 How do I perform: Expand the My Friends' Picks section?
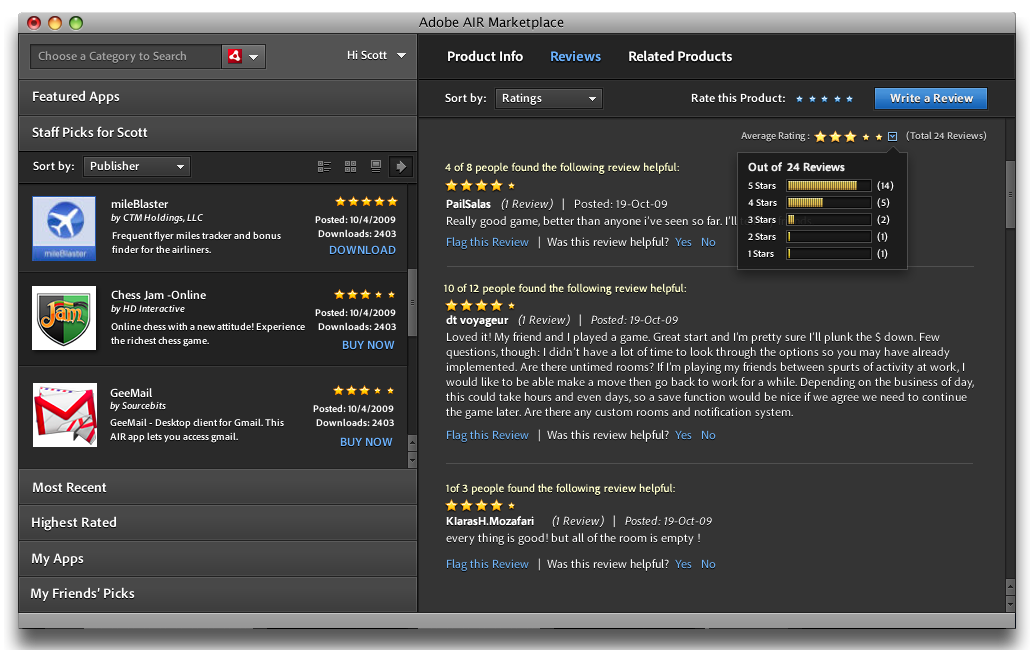click(x=217, y=594)
